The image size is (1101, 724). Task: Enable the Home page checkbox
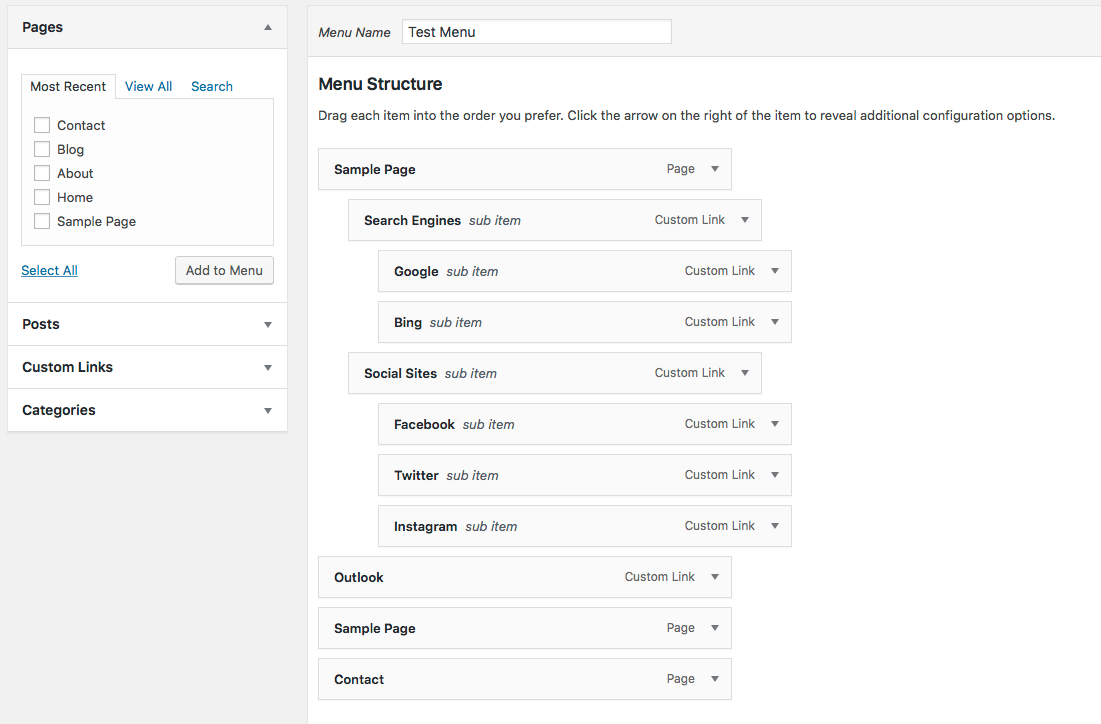pos(42,197)
